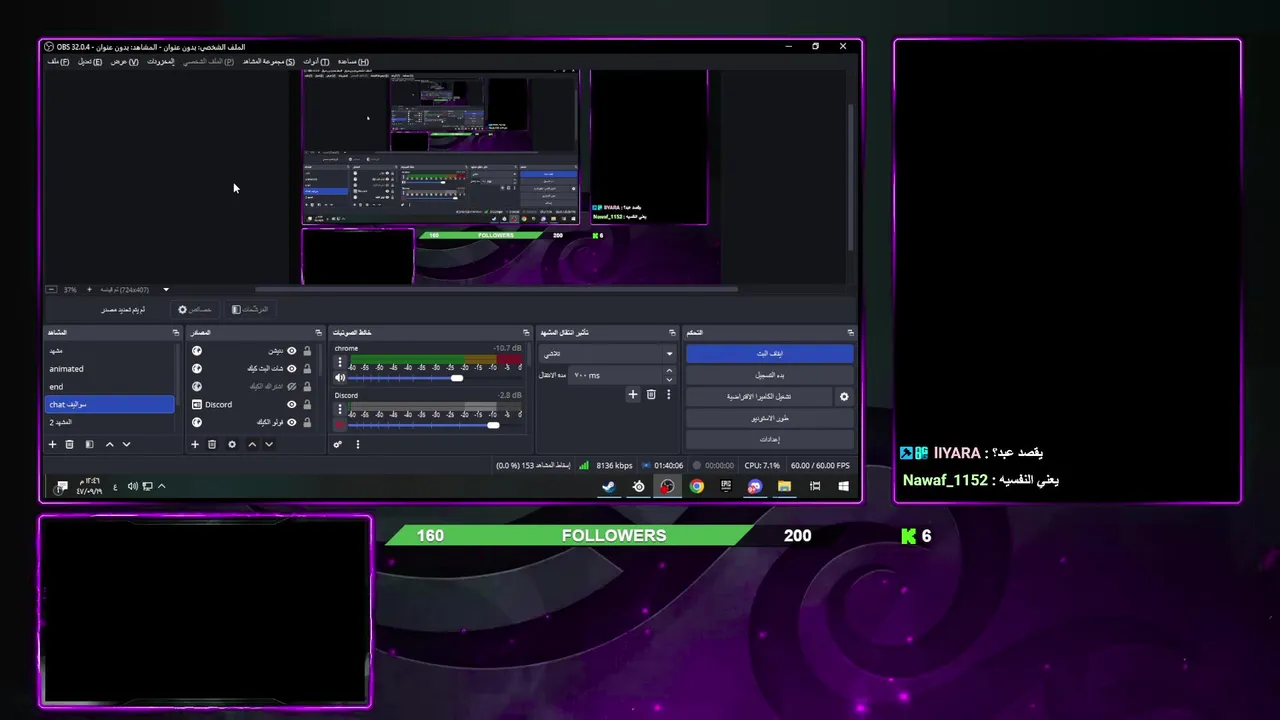This screenshot has width=1280, height=720.
Task: Pop out the Sources dock with its float icon
Action: tap(318, 332)
